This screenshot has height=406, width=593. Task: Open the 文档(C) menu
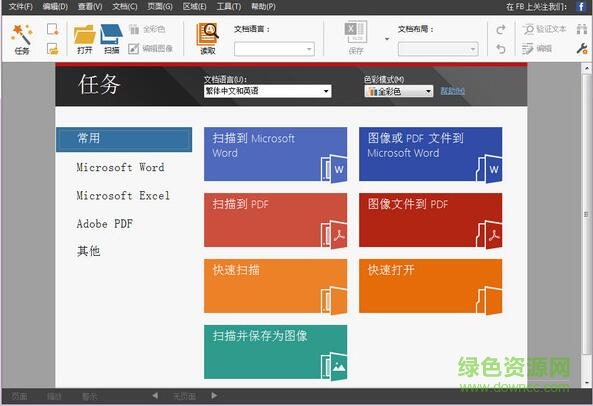pyautogui.click(x=125, y=6)
